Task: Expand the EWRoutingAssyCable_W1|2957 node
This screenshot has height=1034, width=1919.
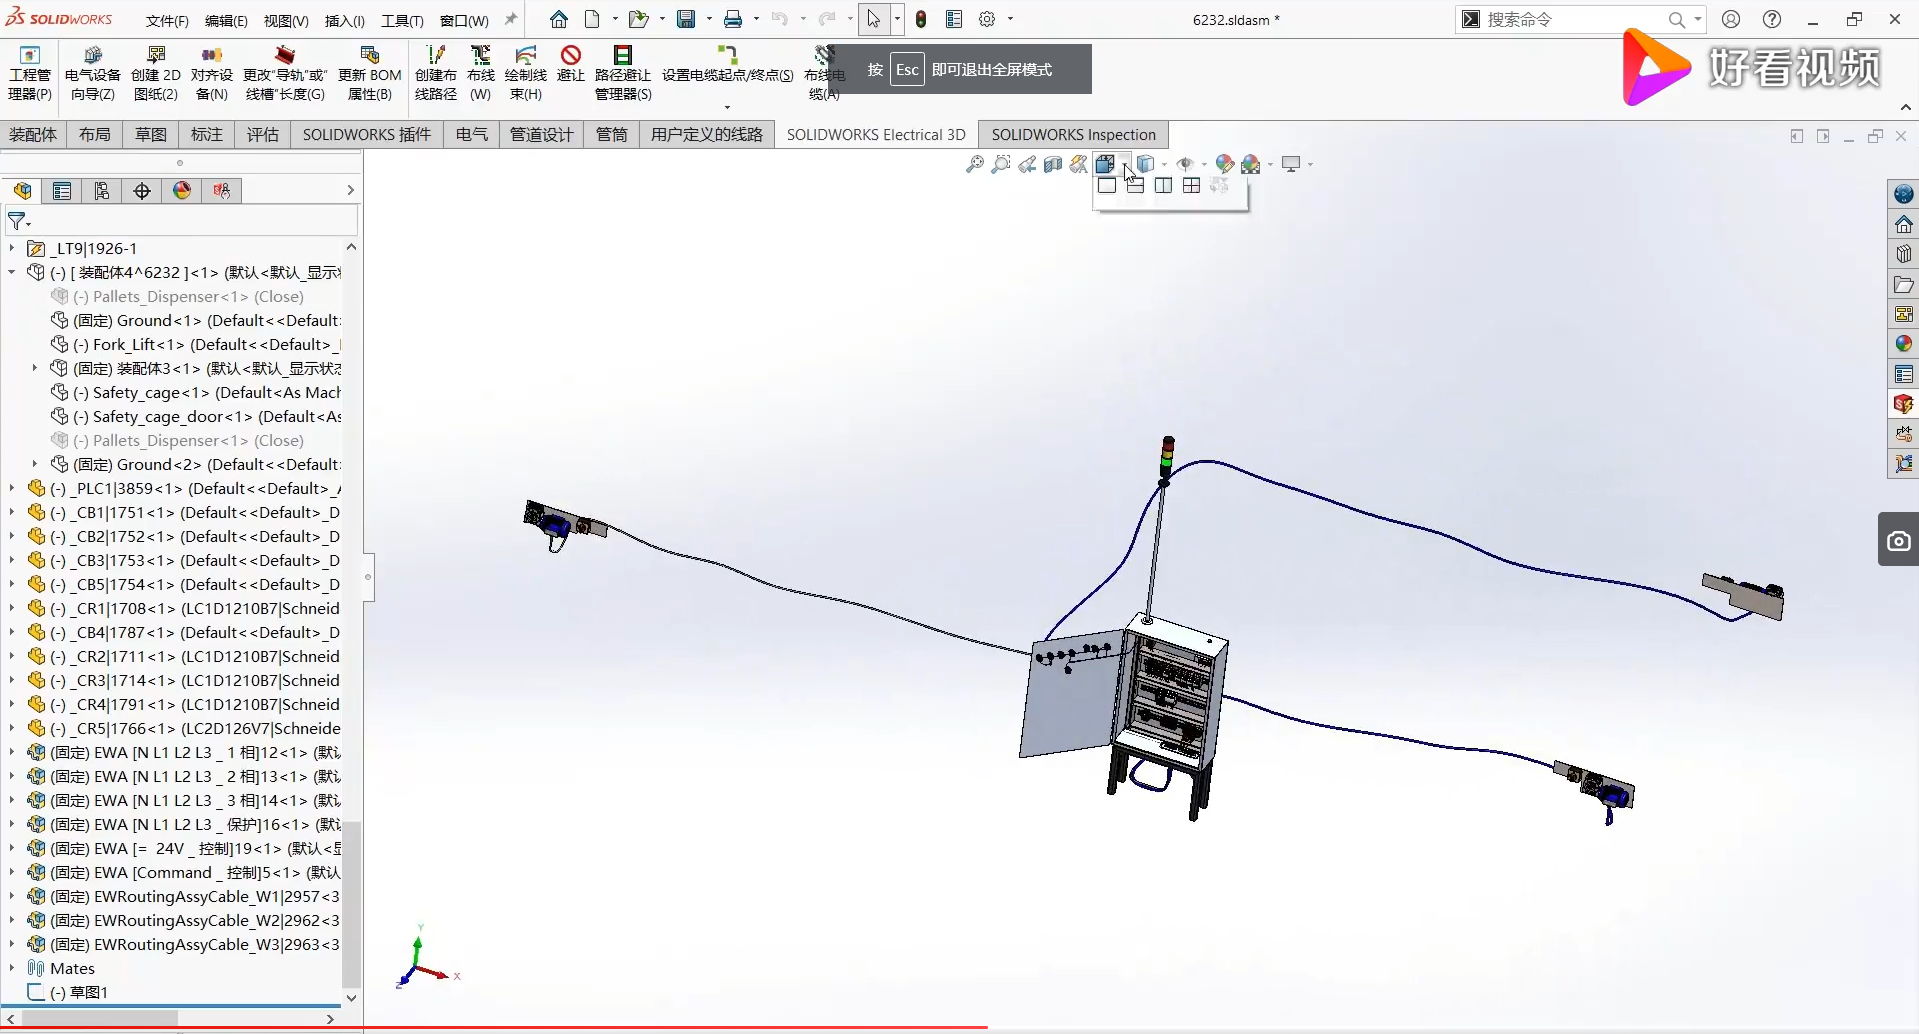Action: point(11,896)
